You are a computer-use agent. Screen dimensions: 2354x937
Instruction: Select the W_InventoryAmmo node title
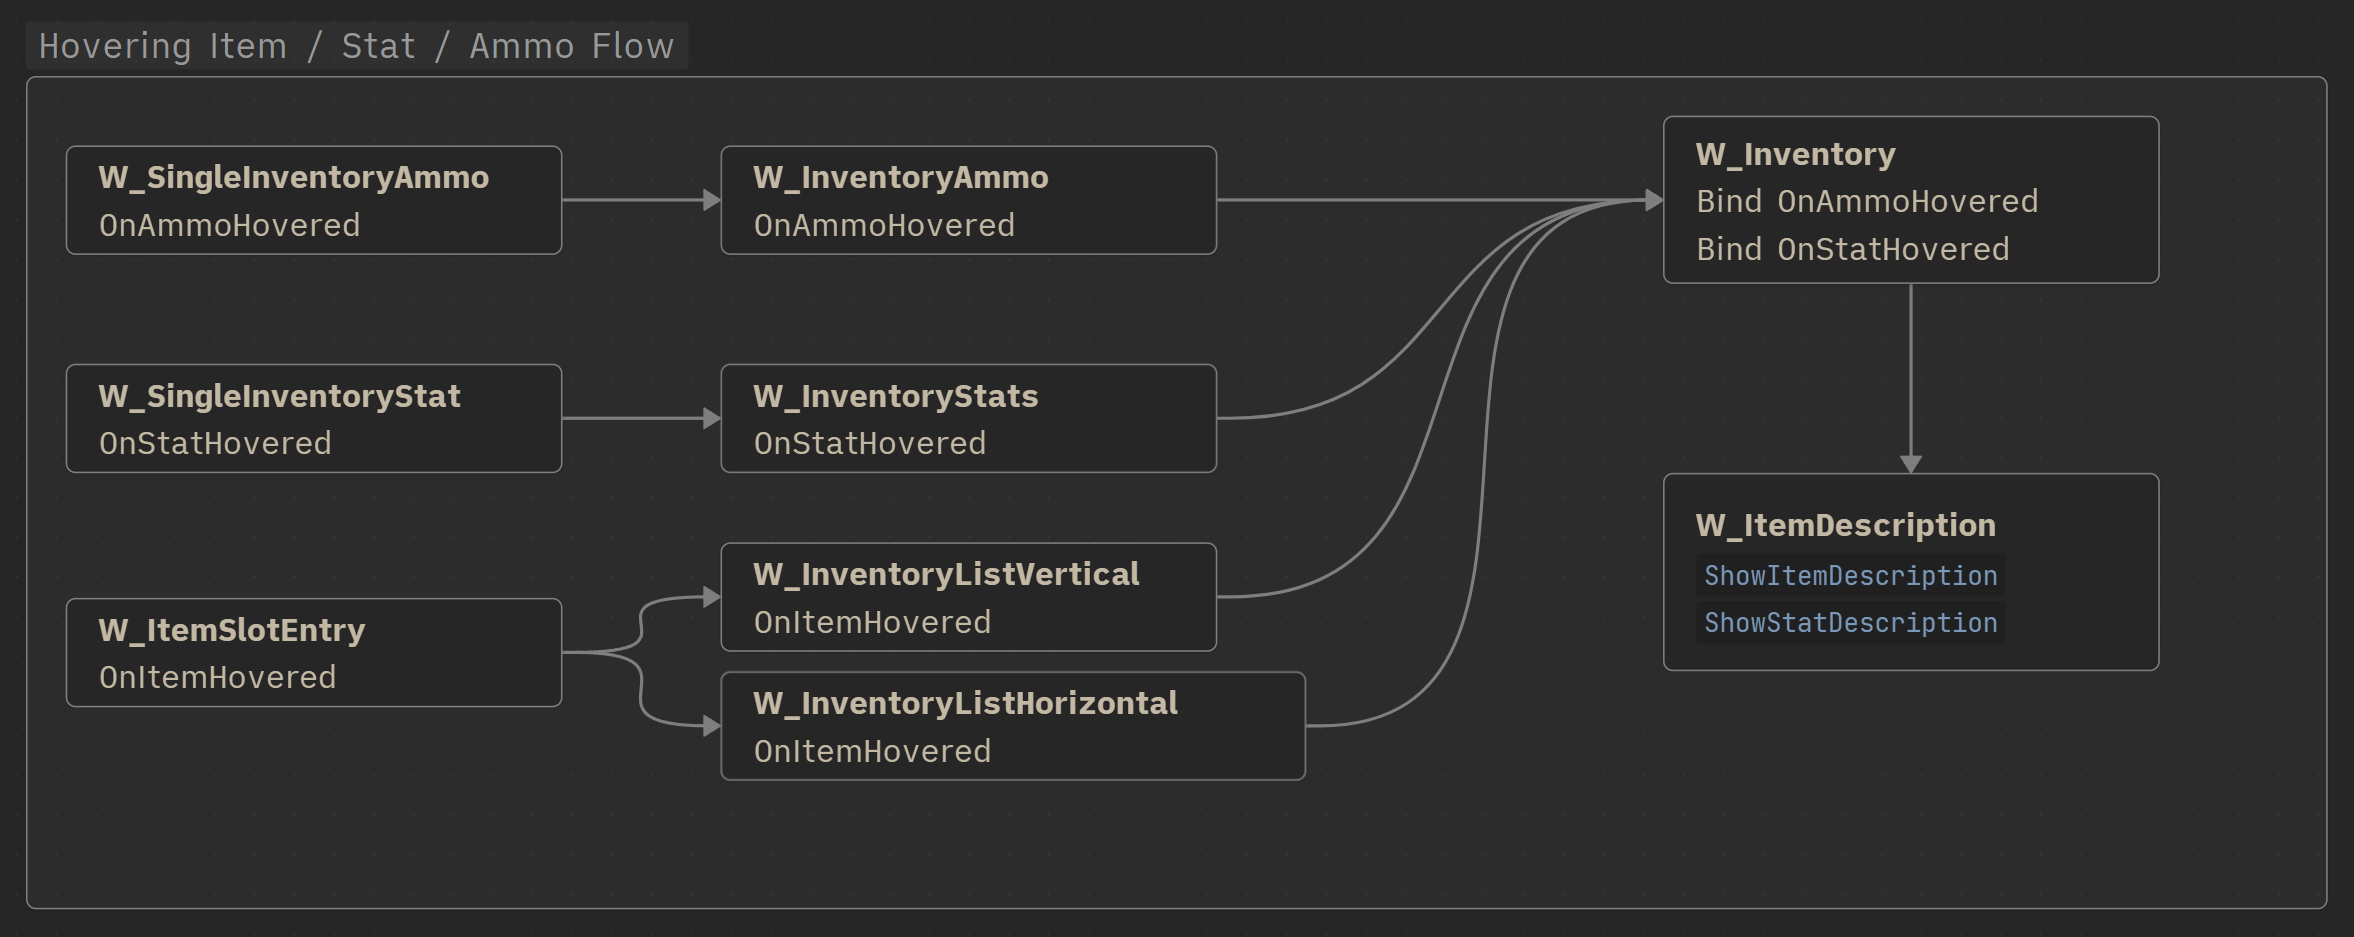pyautogui.click(x=900, y=177)
